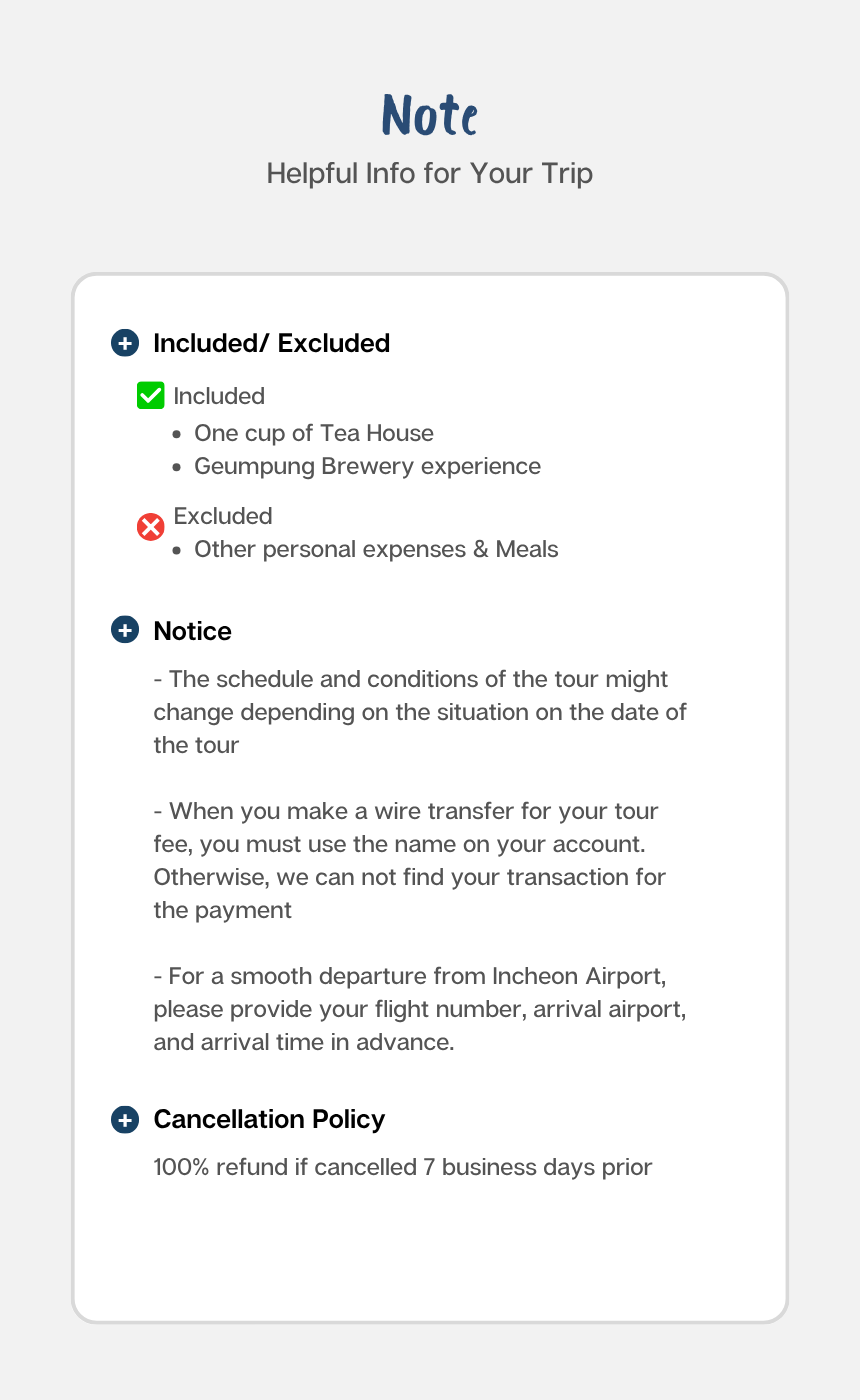The height and width of the screenshot is (1400, 860).
Task: Collapse the Notice section heading
Action: point(192,631)
